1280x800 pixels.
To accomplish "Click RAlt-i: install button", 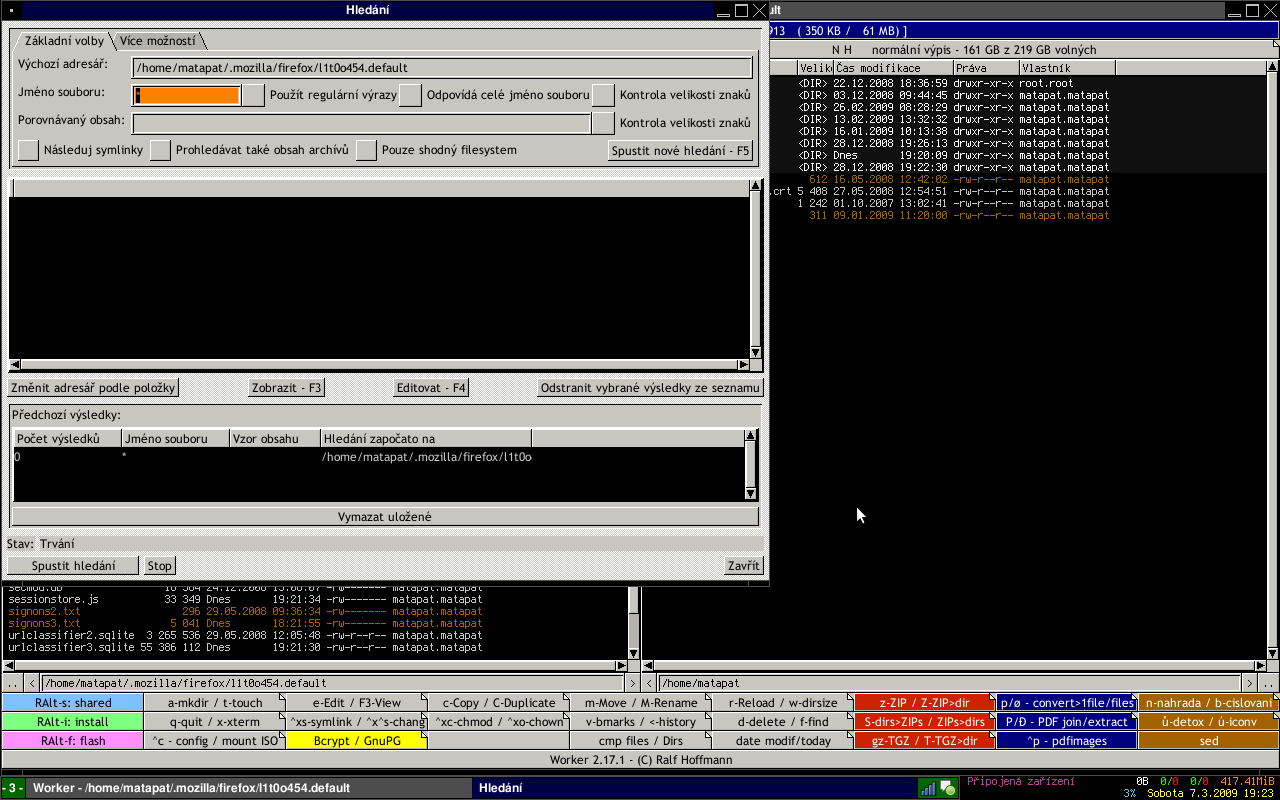I will click(x=73, y=722).
